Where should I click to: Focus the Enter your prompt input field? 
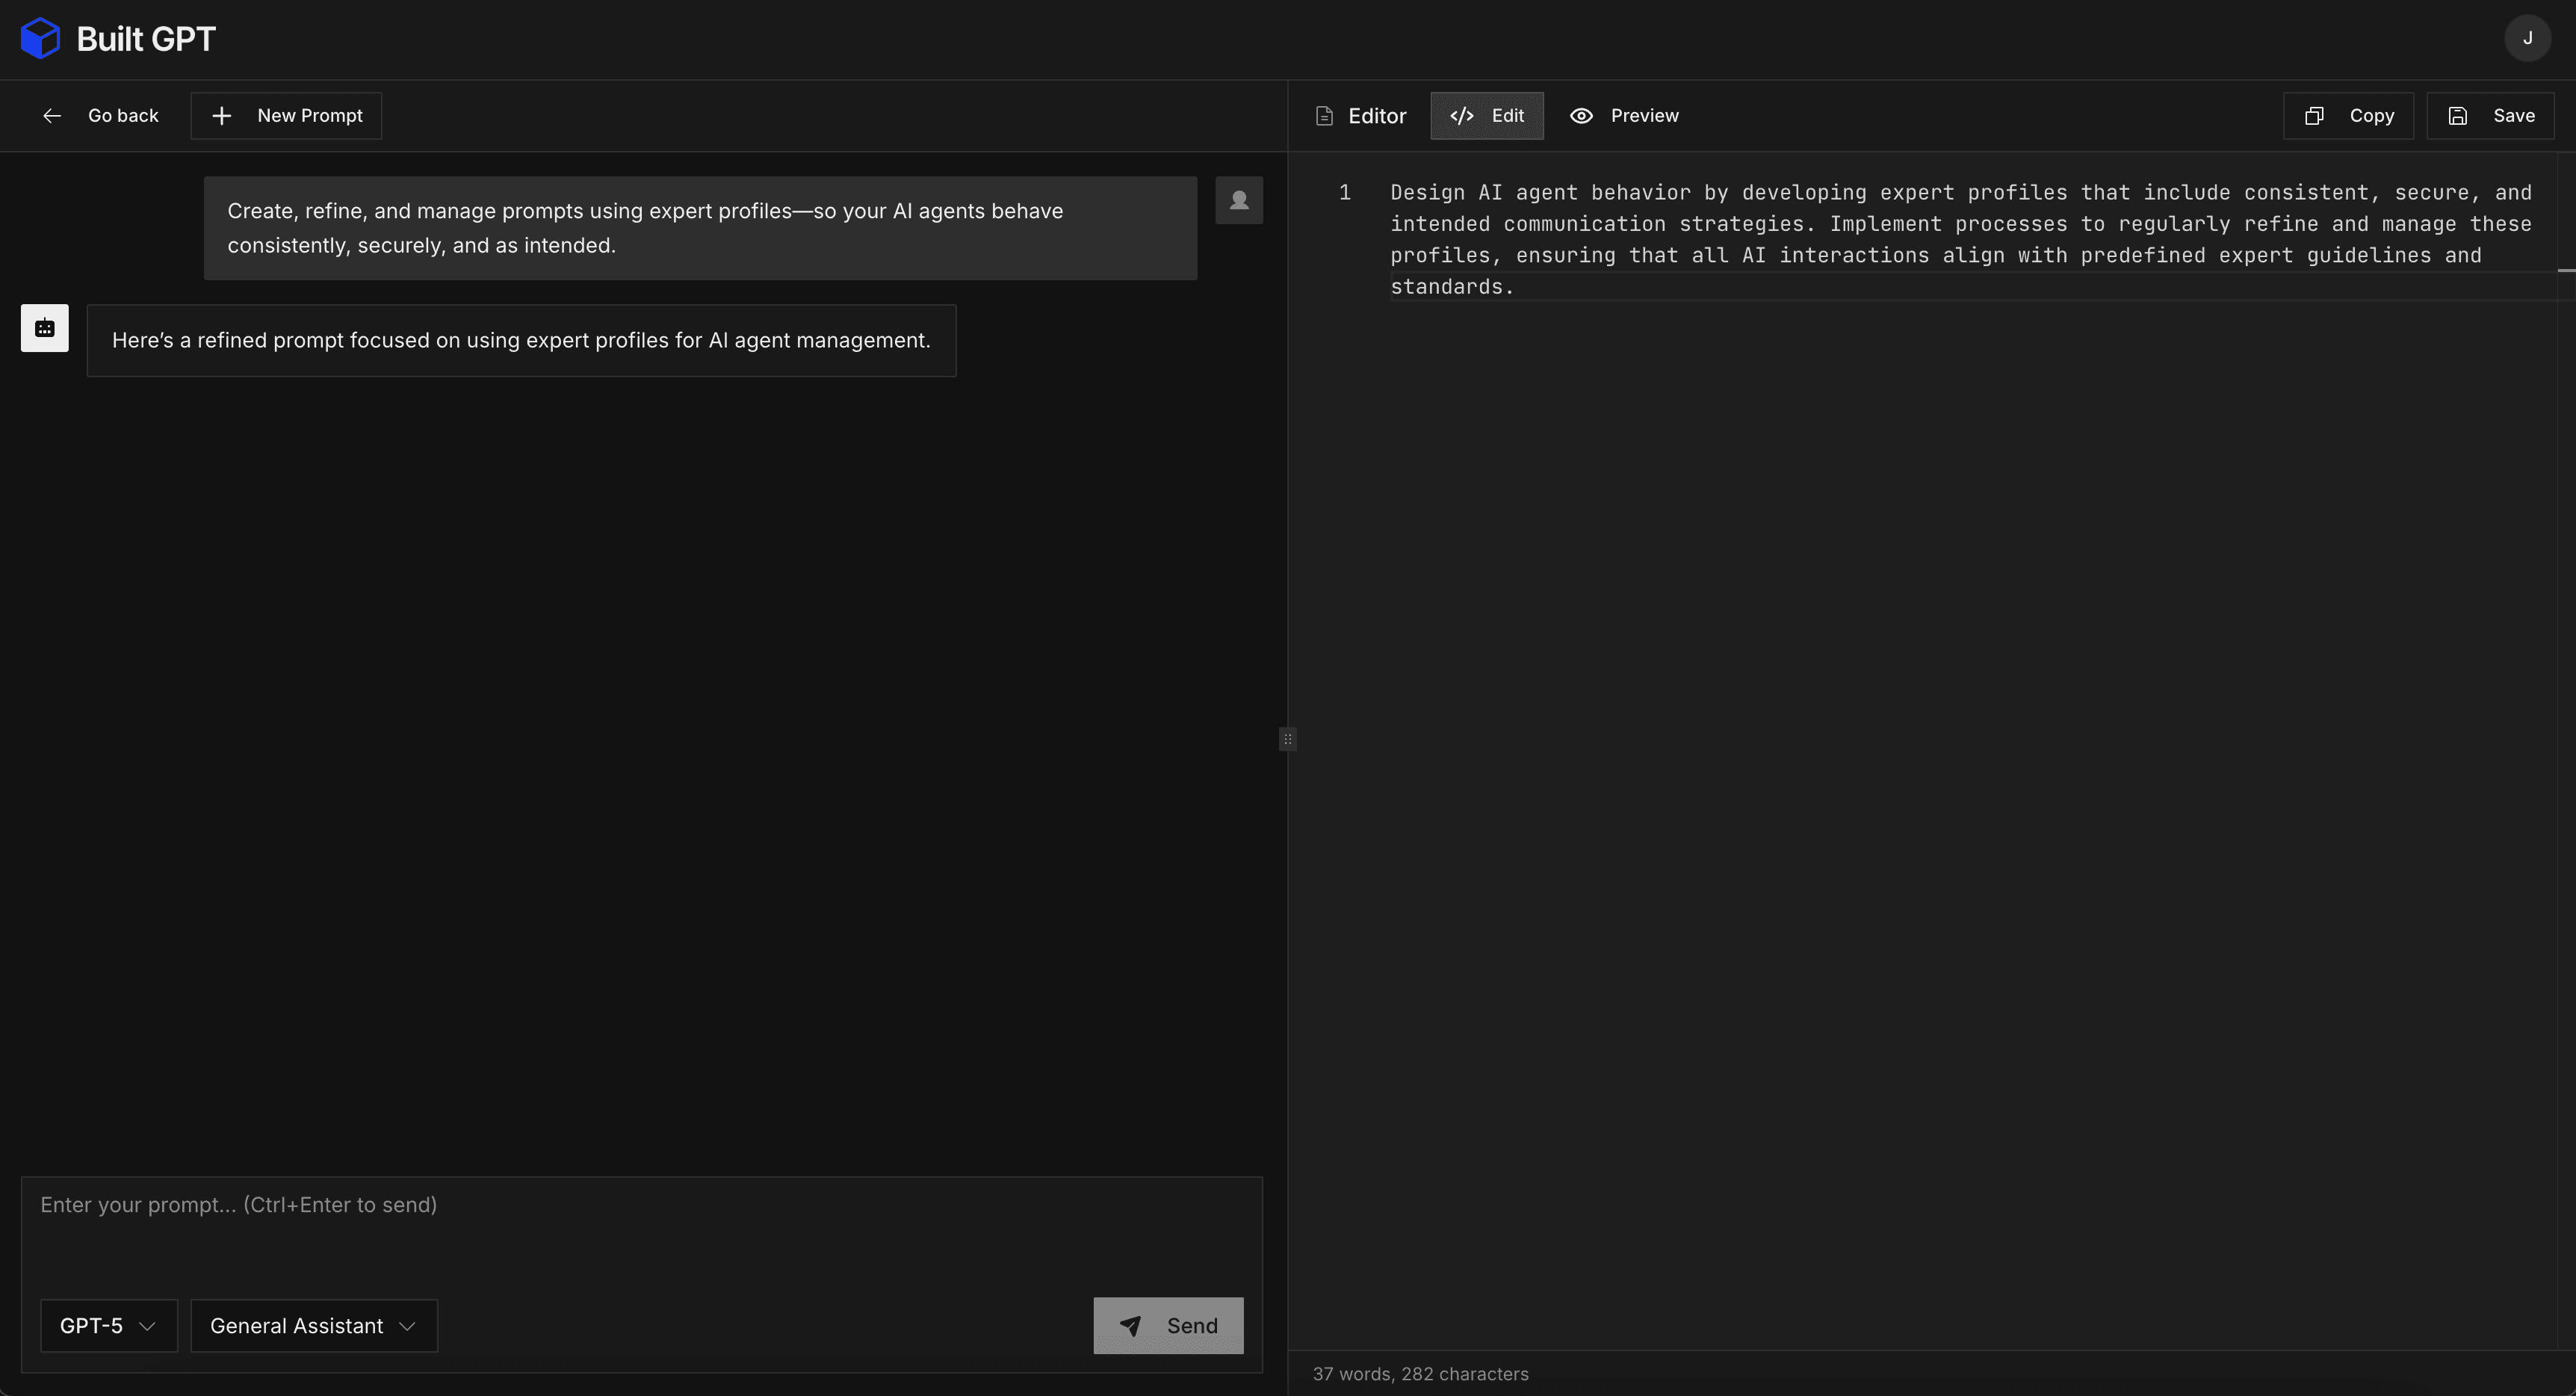click(x=640, y=1230)
